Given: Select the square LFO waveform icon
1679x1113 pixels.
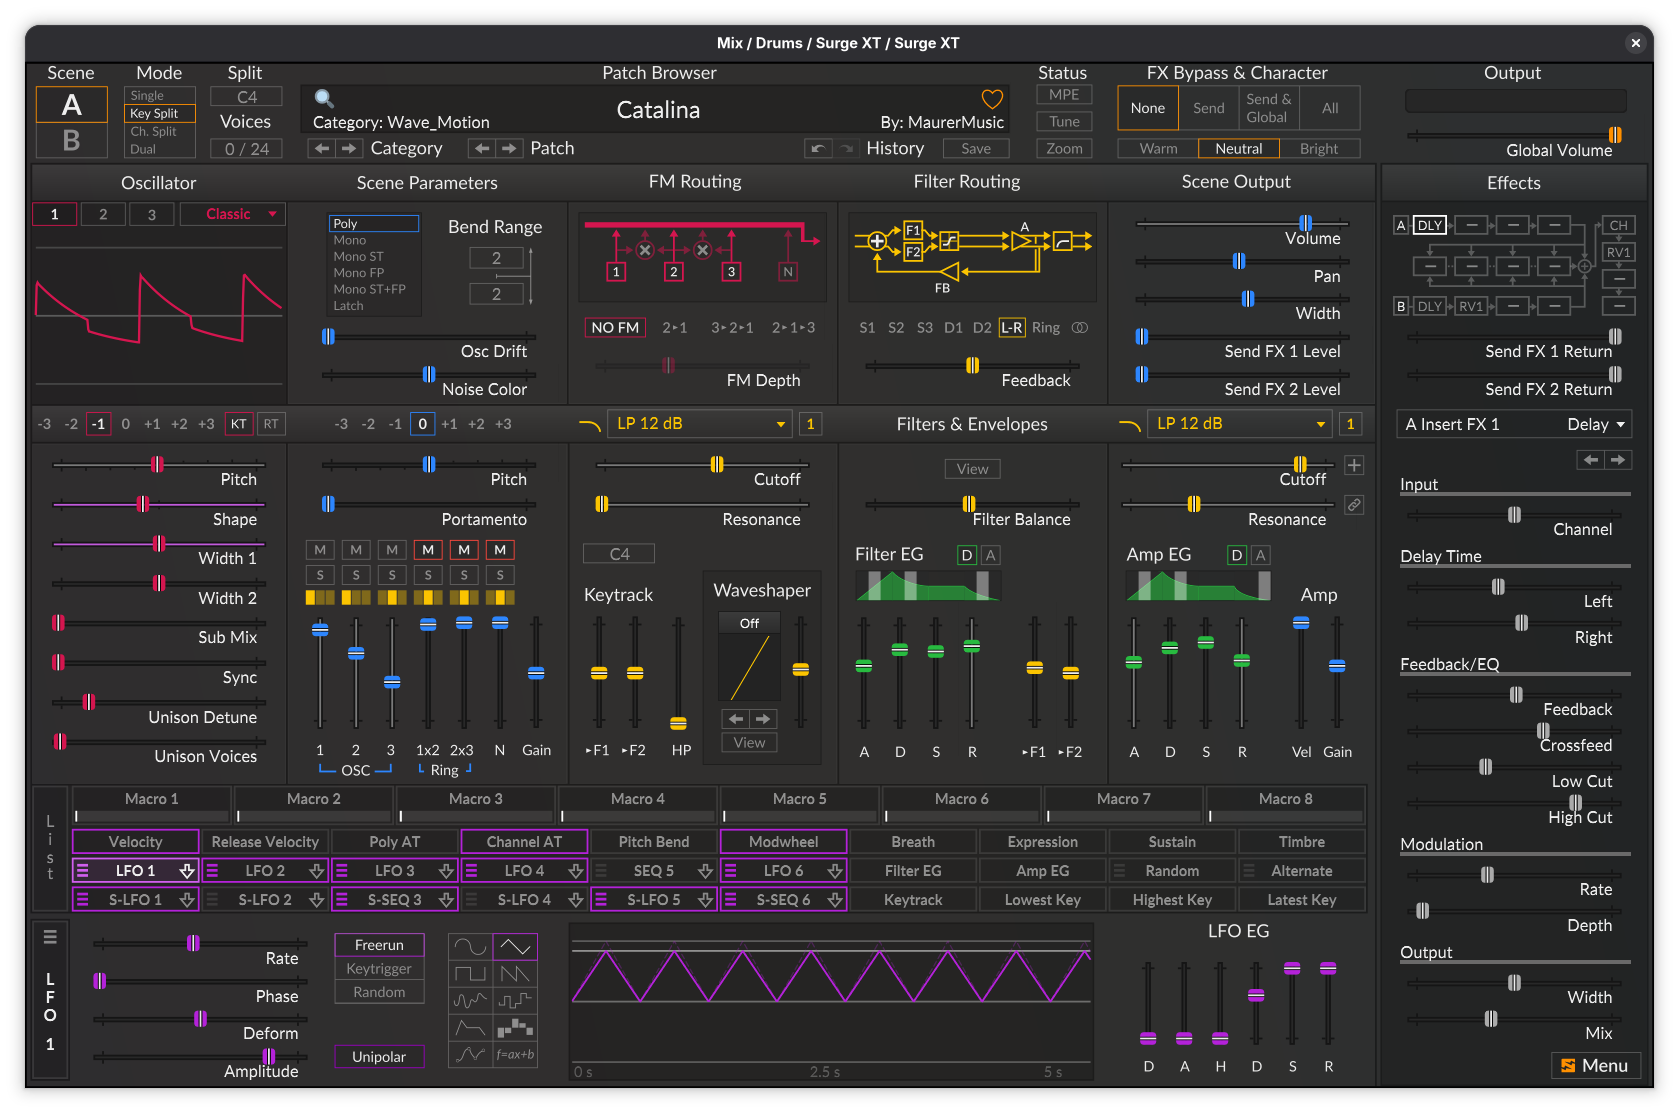Looking at the screenshot, I should click(x=470, y=973).
